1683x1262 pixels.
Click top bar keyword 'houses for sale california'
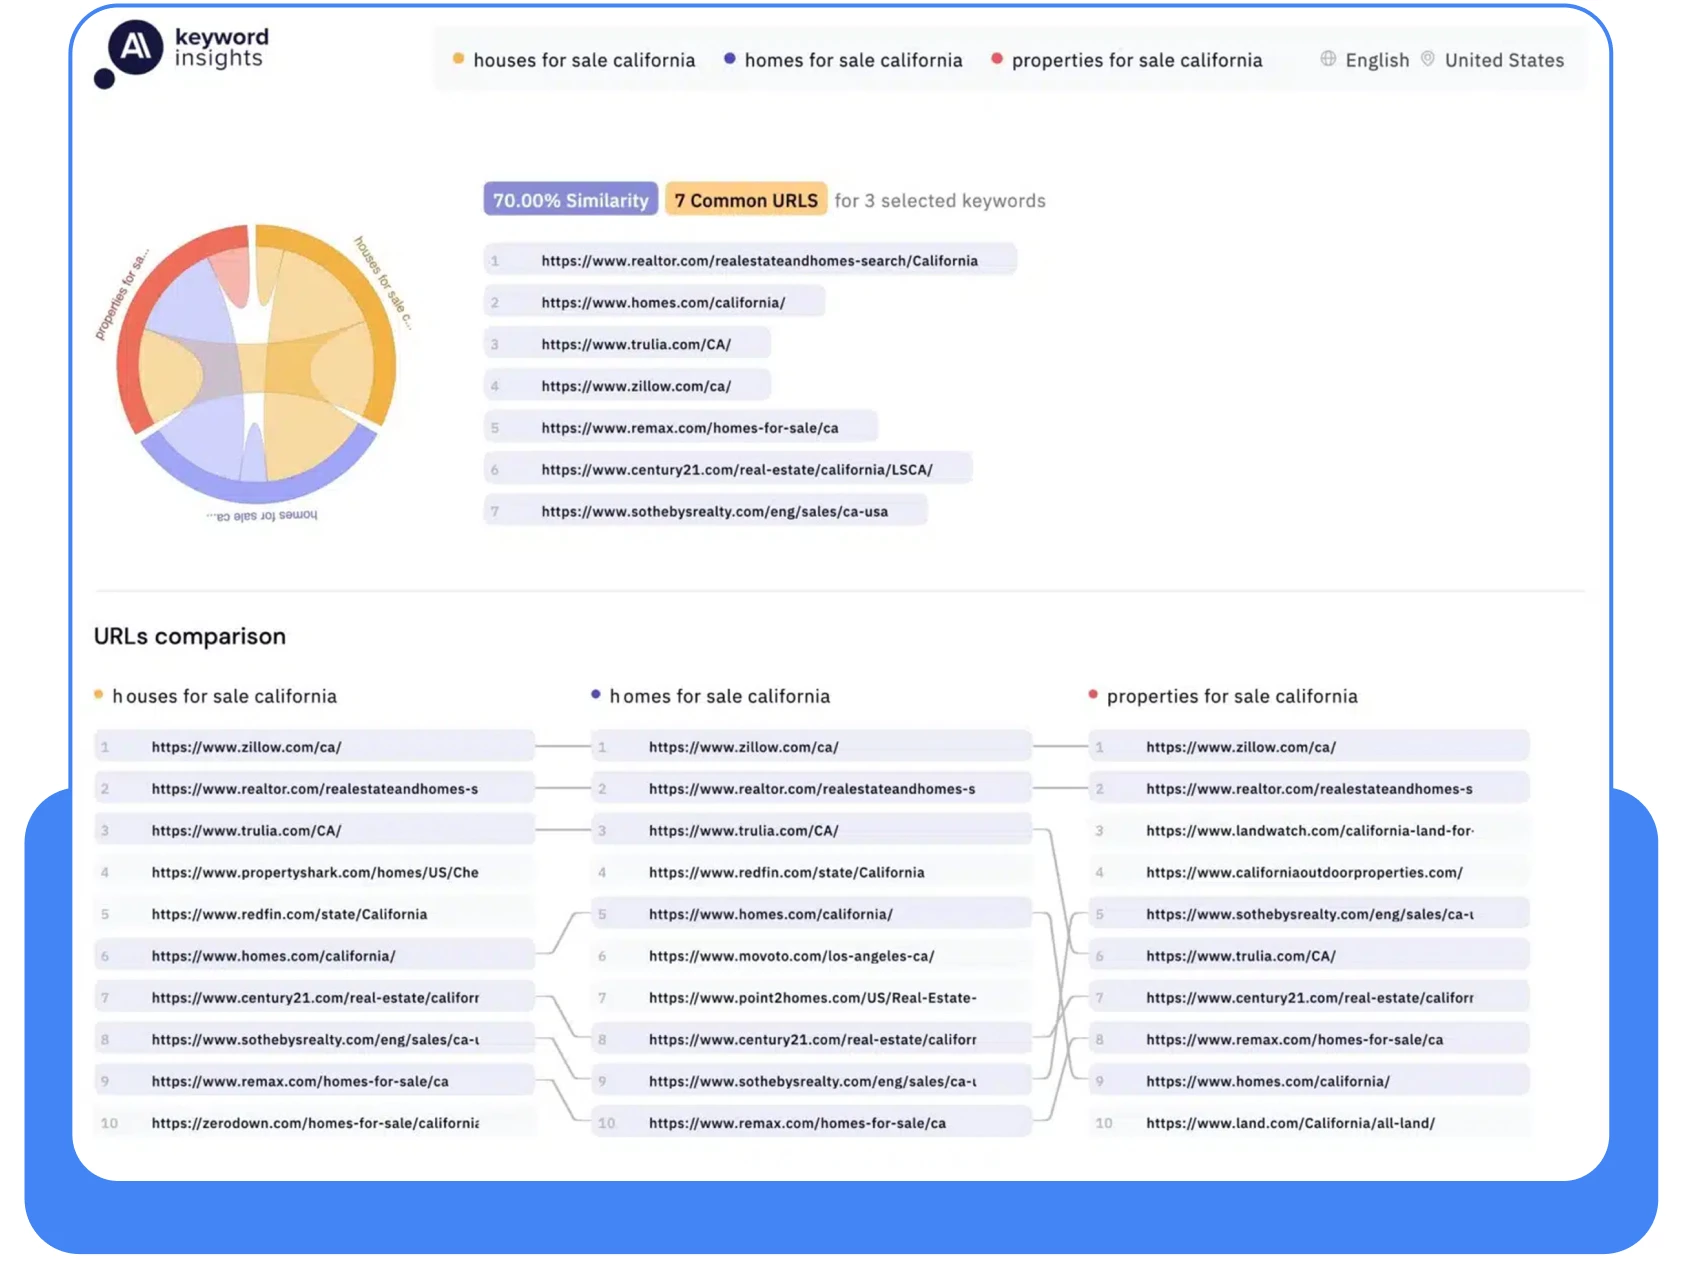(x=584, y=60)
